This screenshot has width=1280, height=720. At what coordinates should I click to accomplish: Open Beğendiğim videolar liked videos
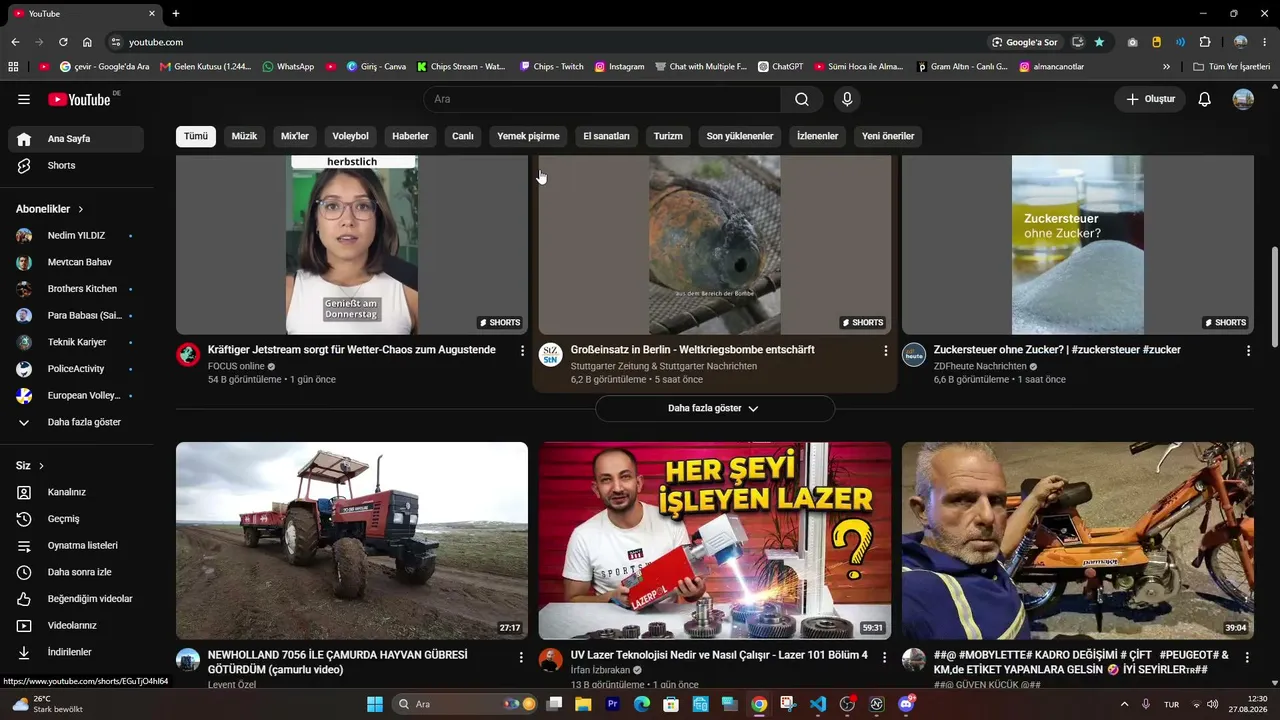[x=76, y=599]
